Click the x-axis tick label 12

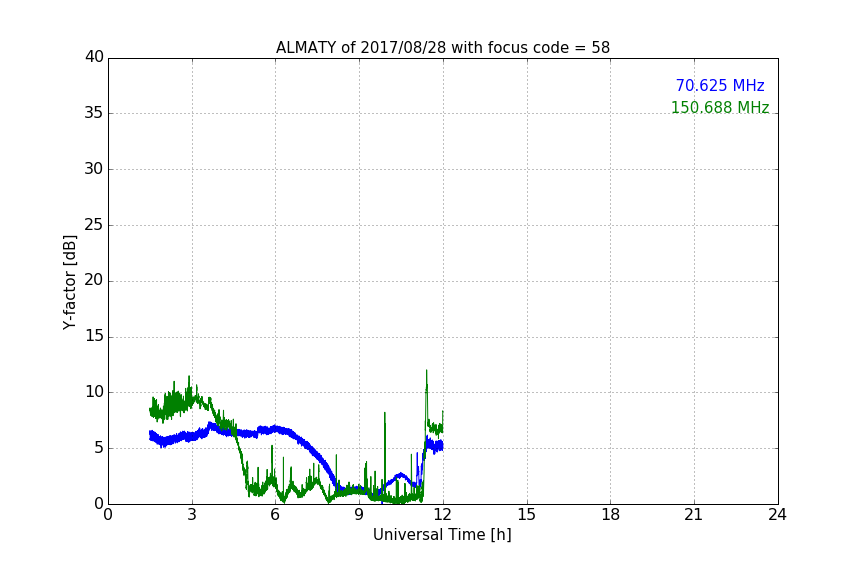(442, 515)
